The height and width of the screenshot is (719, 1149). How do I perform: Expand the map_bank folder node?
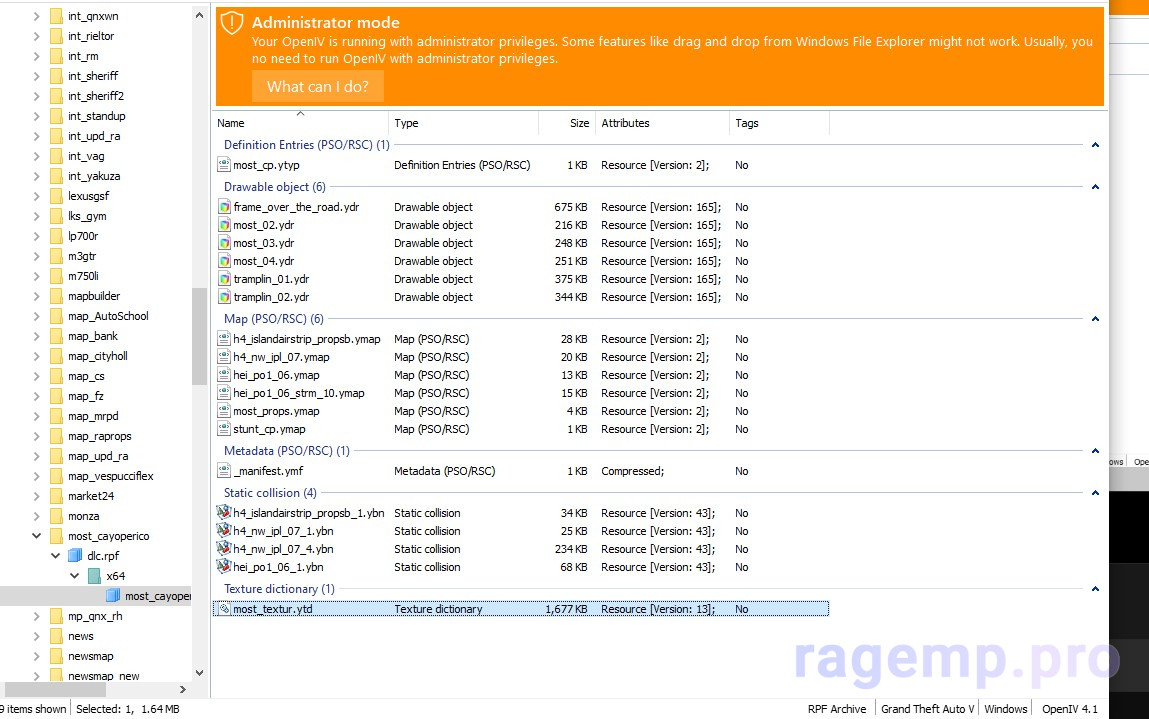pos(36,336)
